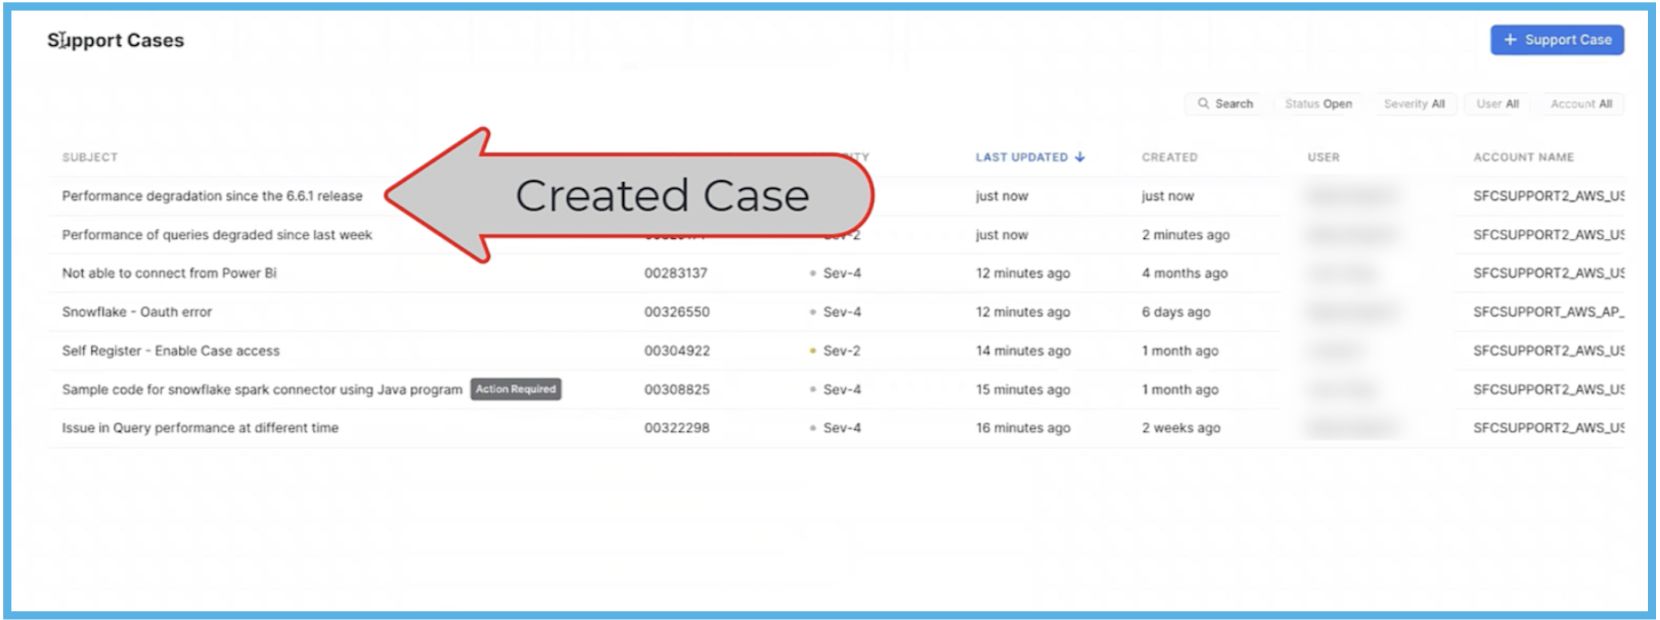Open the Status Open filter dropdown
1660x620 pixels.
point(1318,104)
